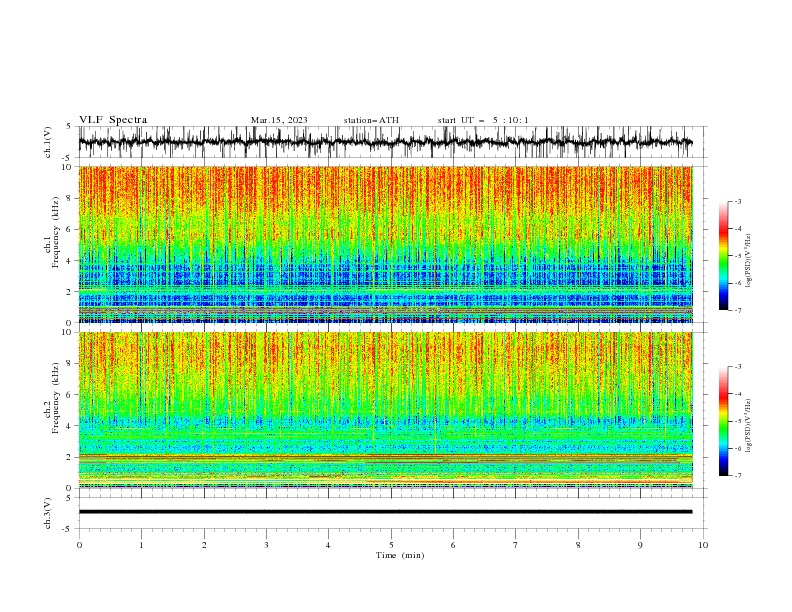Click the "-3" label on ch.1 color bar
792x612 pixels.
(x=738, y=201)
